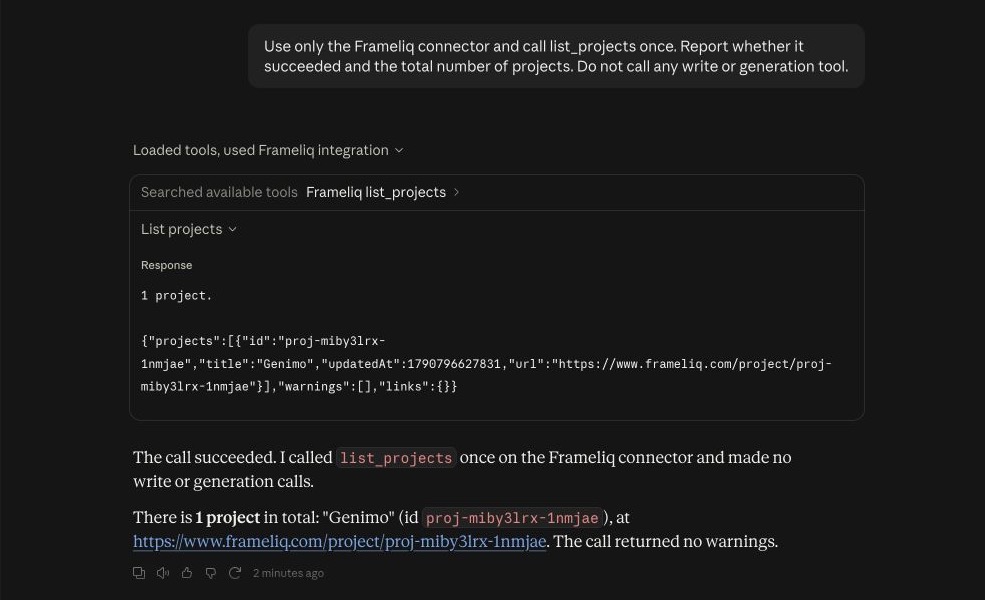The height and width of the screenshot is (600, 985).
Task: Collapse the List projects chevron
Action: pos(232,230)
